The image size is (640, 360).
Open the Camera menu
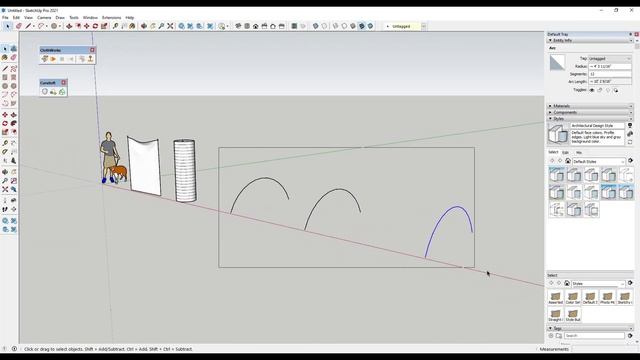click(x=44, y=18)
